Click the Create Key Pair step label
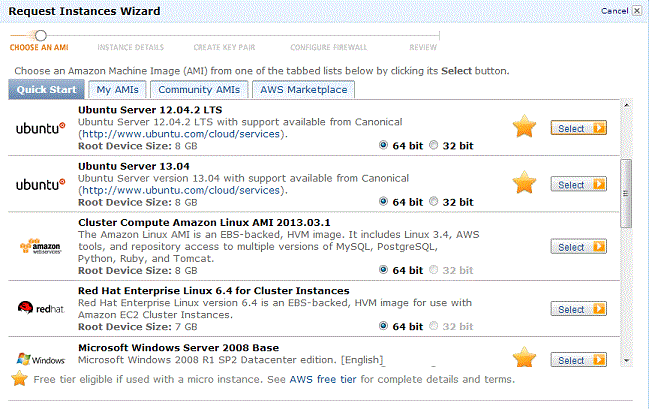This screenshot has width=649, height=409. tap(224, 48)
